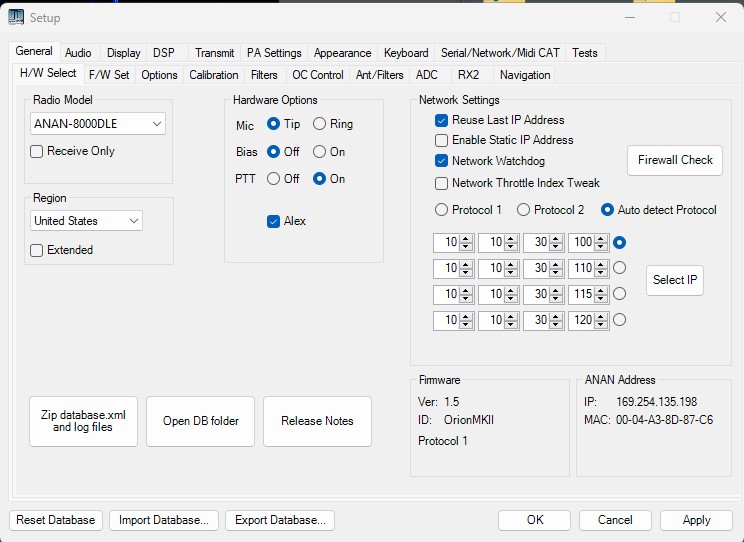Click Import Database button
The height and width of the screenshot is (542, 744).
[164, 520]
